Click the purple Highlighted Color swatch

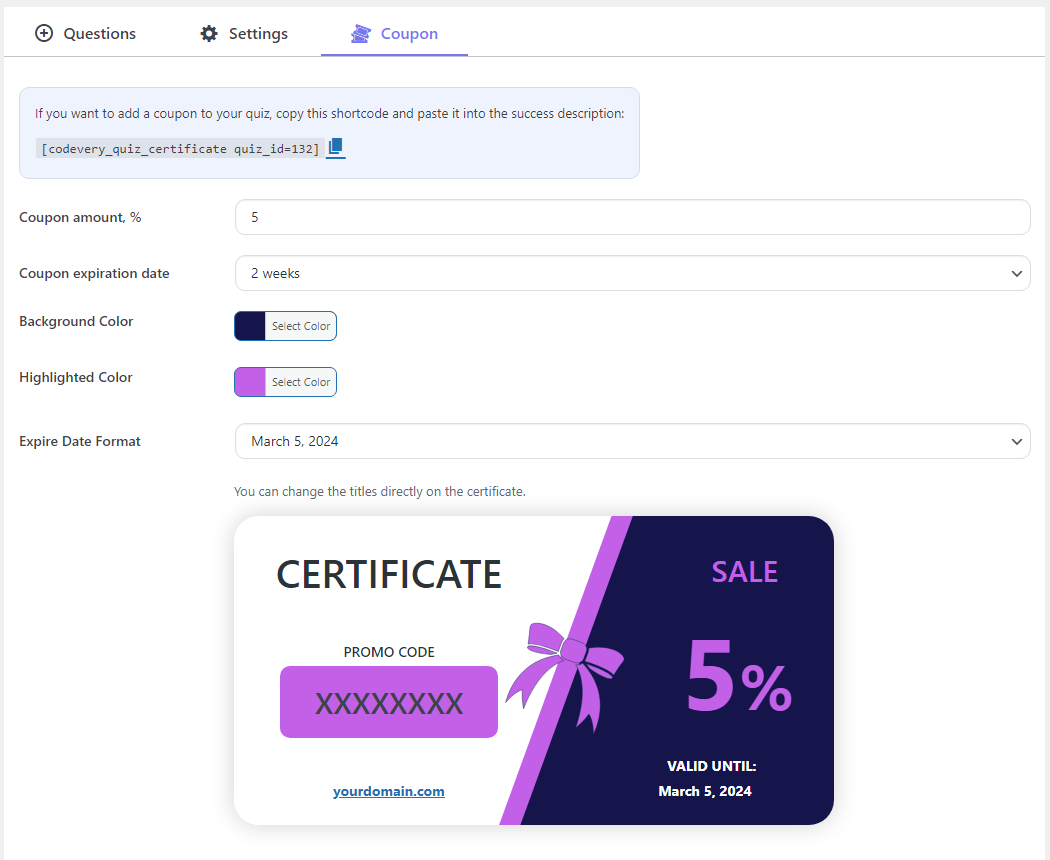click(250, 381)
